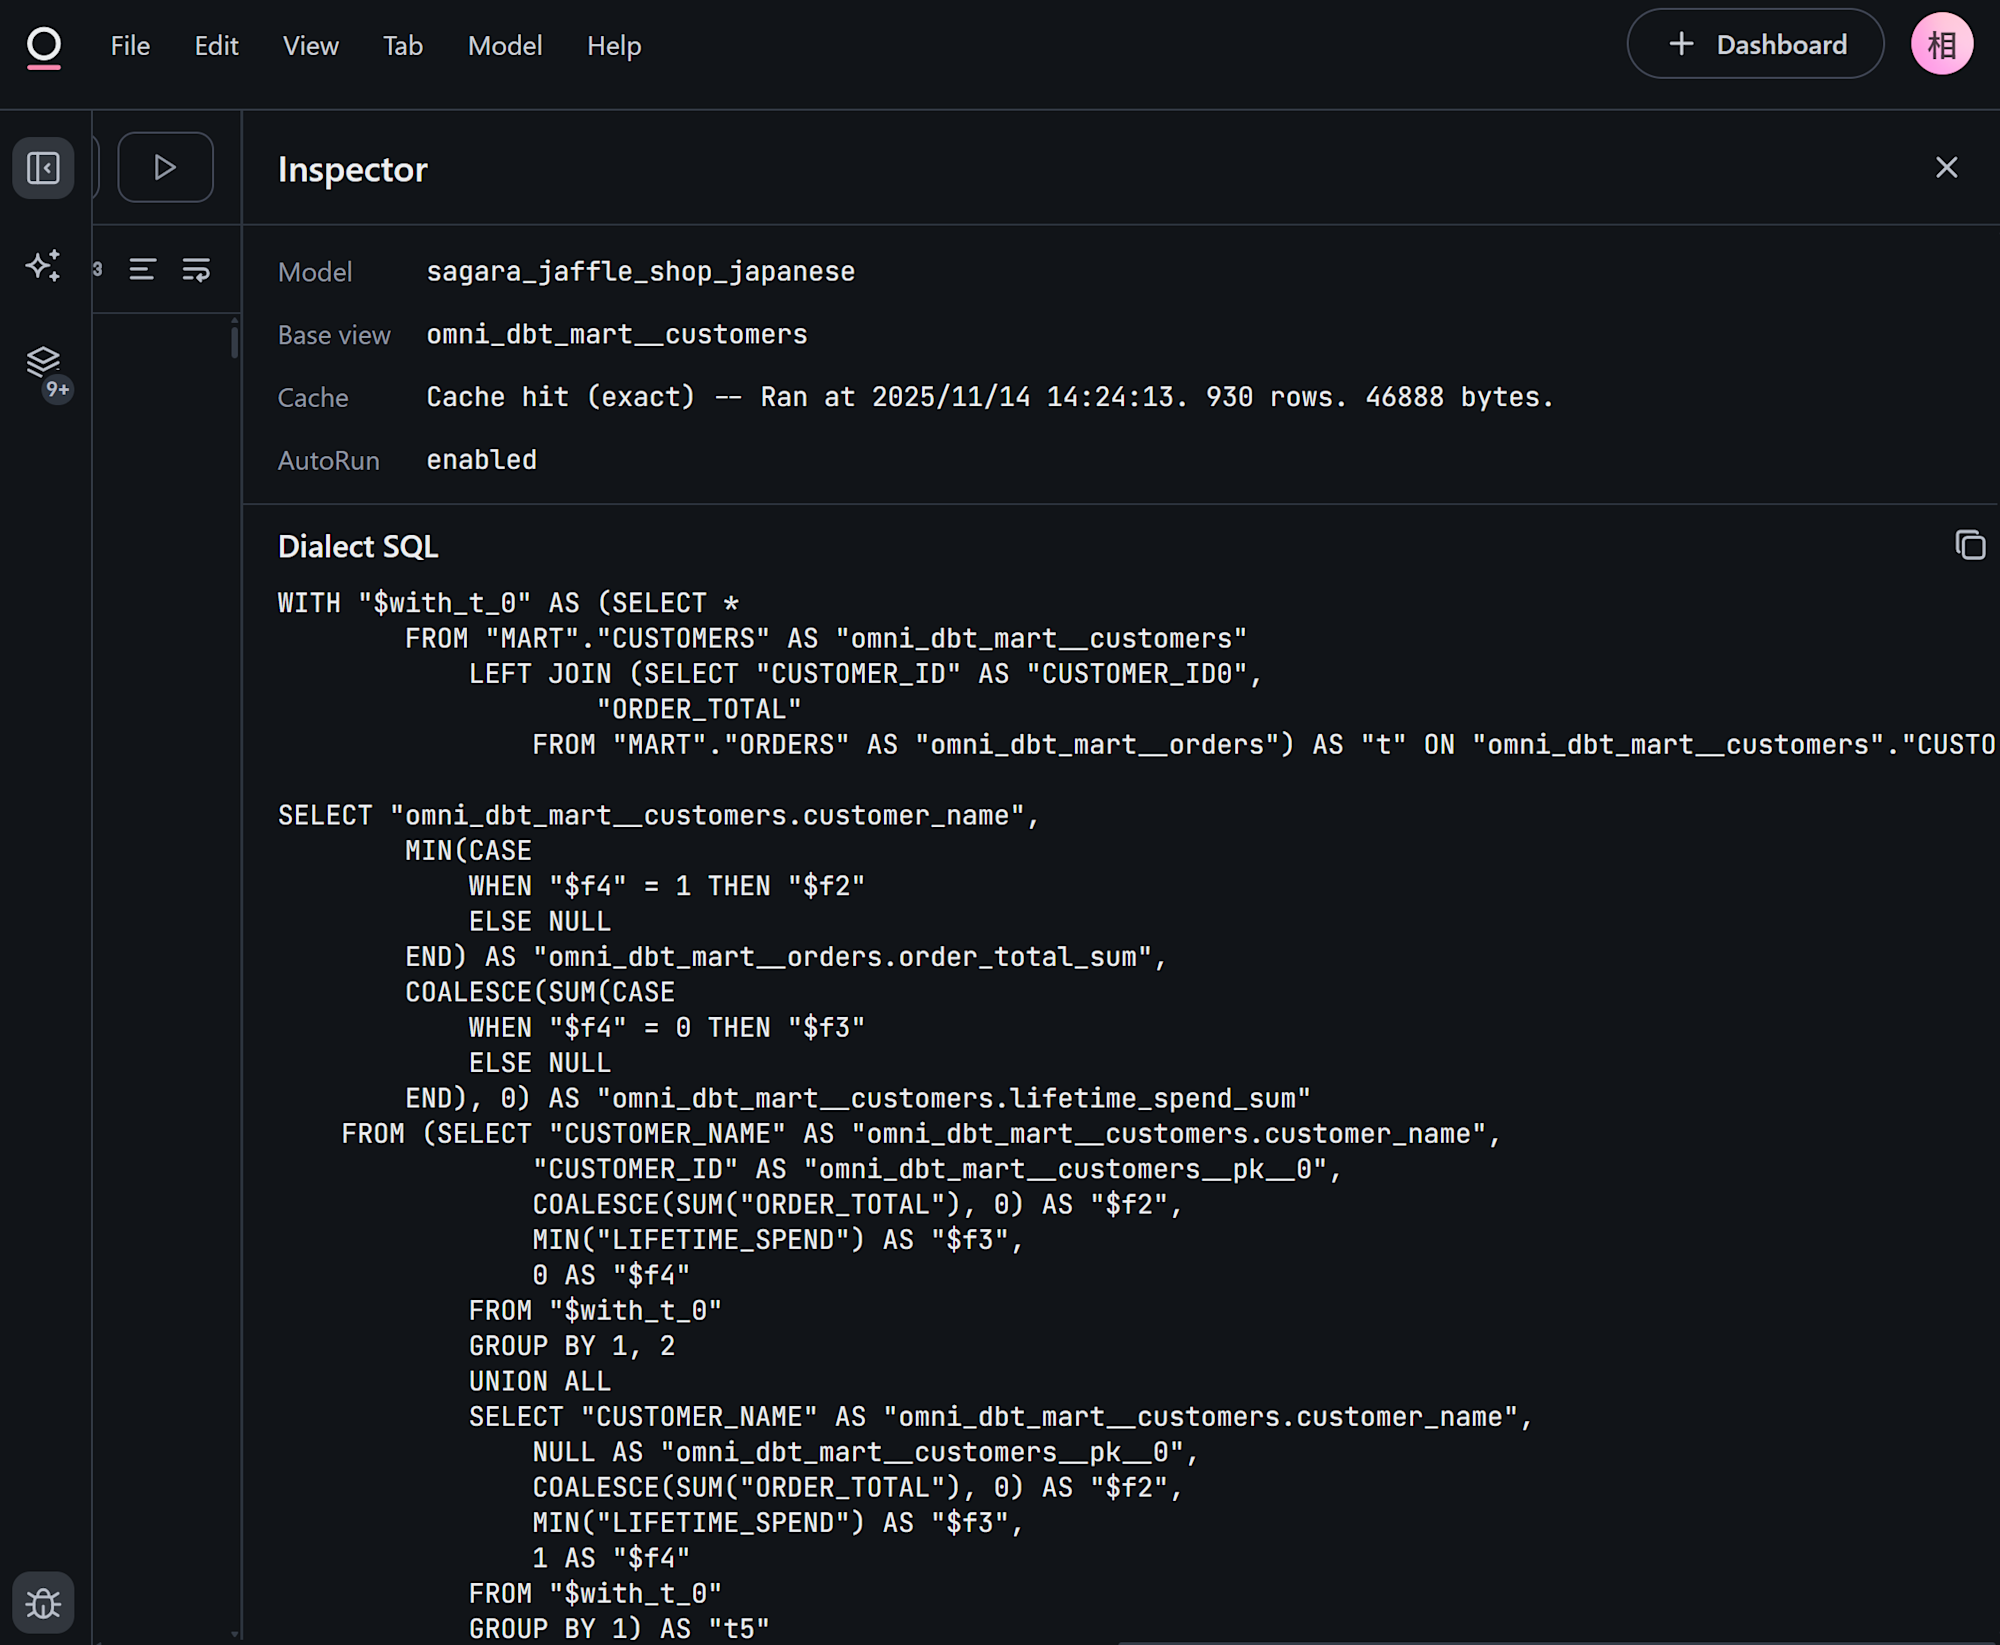Screen dimensions: 2000x1645
Task: Close the Inspector panel
Action: (x=1946, y=167)
